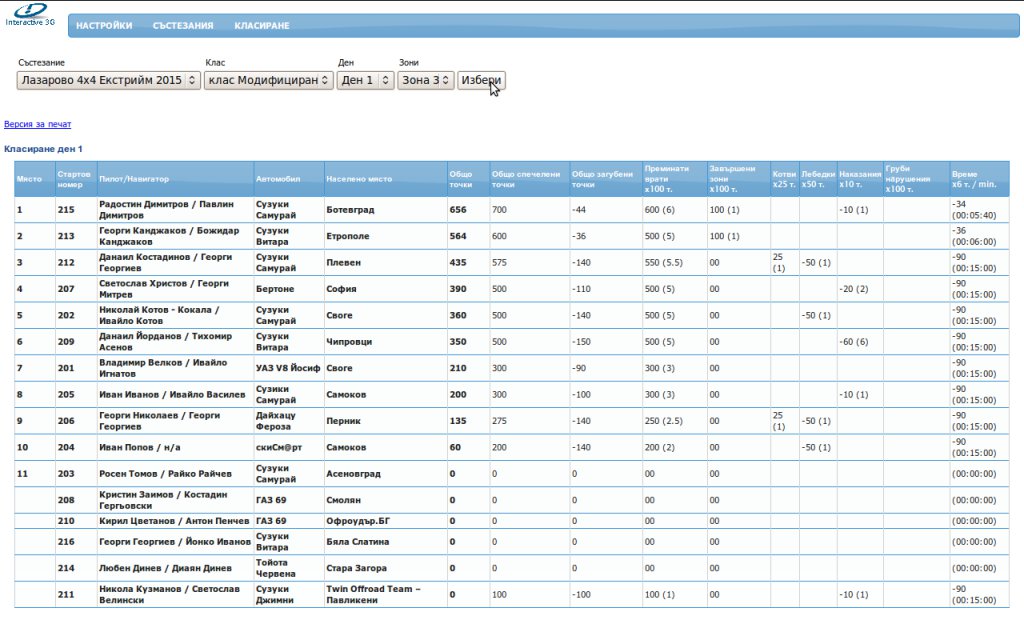Click the total points cell showing 564
The image size is (1024, 640).
[459, 236]
